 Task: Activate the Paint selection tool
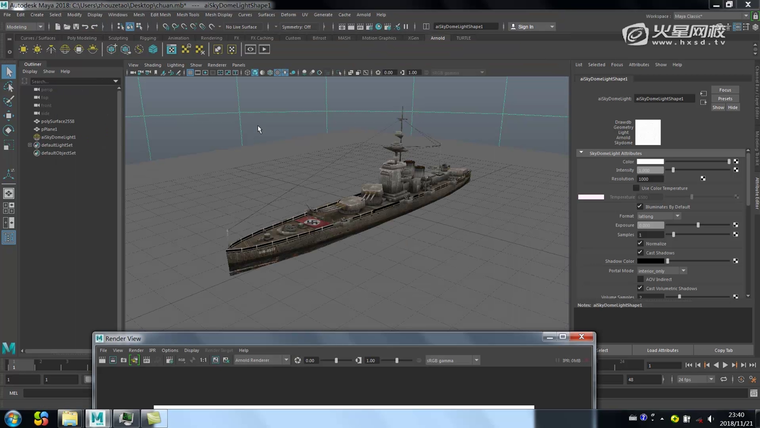pos(9,101)
